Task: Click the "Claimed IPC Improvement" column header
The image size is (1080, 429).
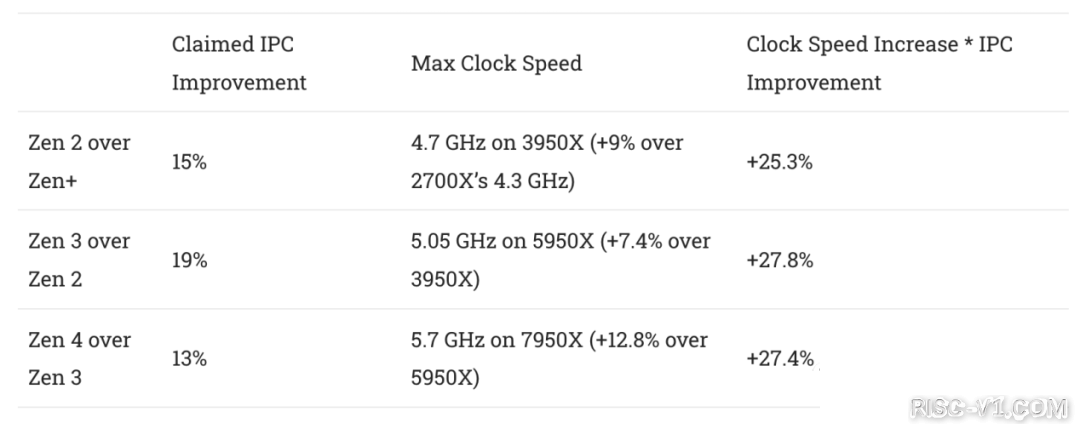Action: point(239,63)
